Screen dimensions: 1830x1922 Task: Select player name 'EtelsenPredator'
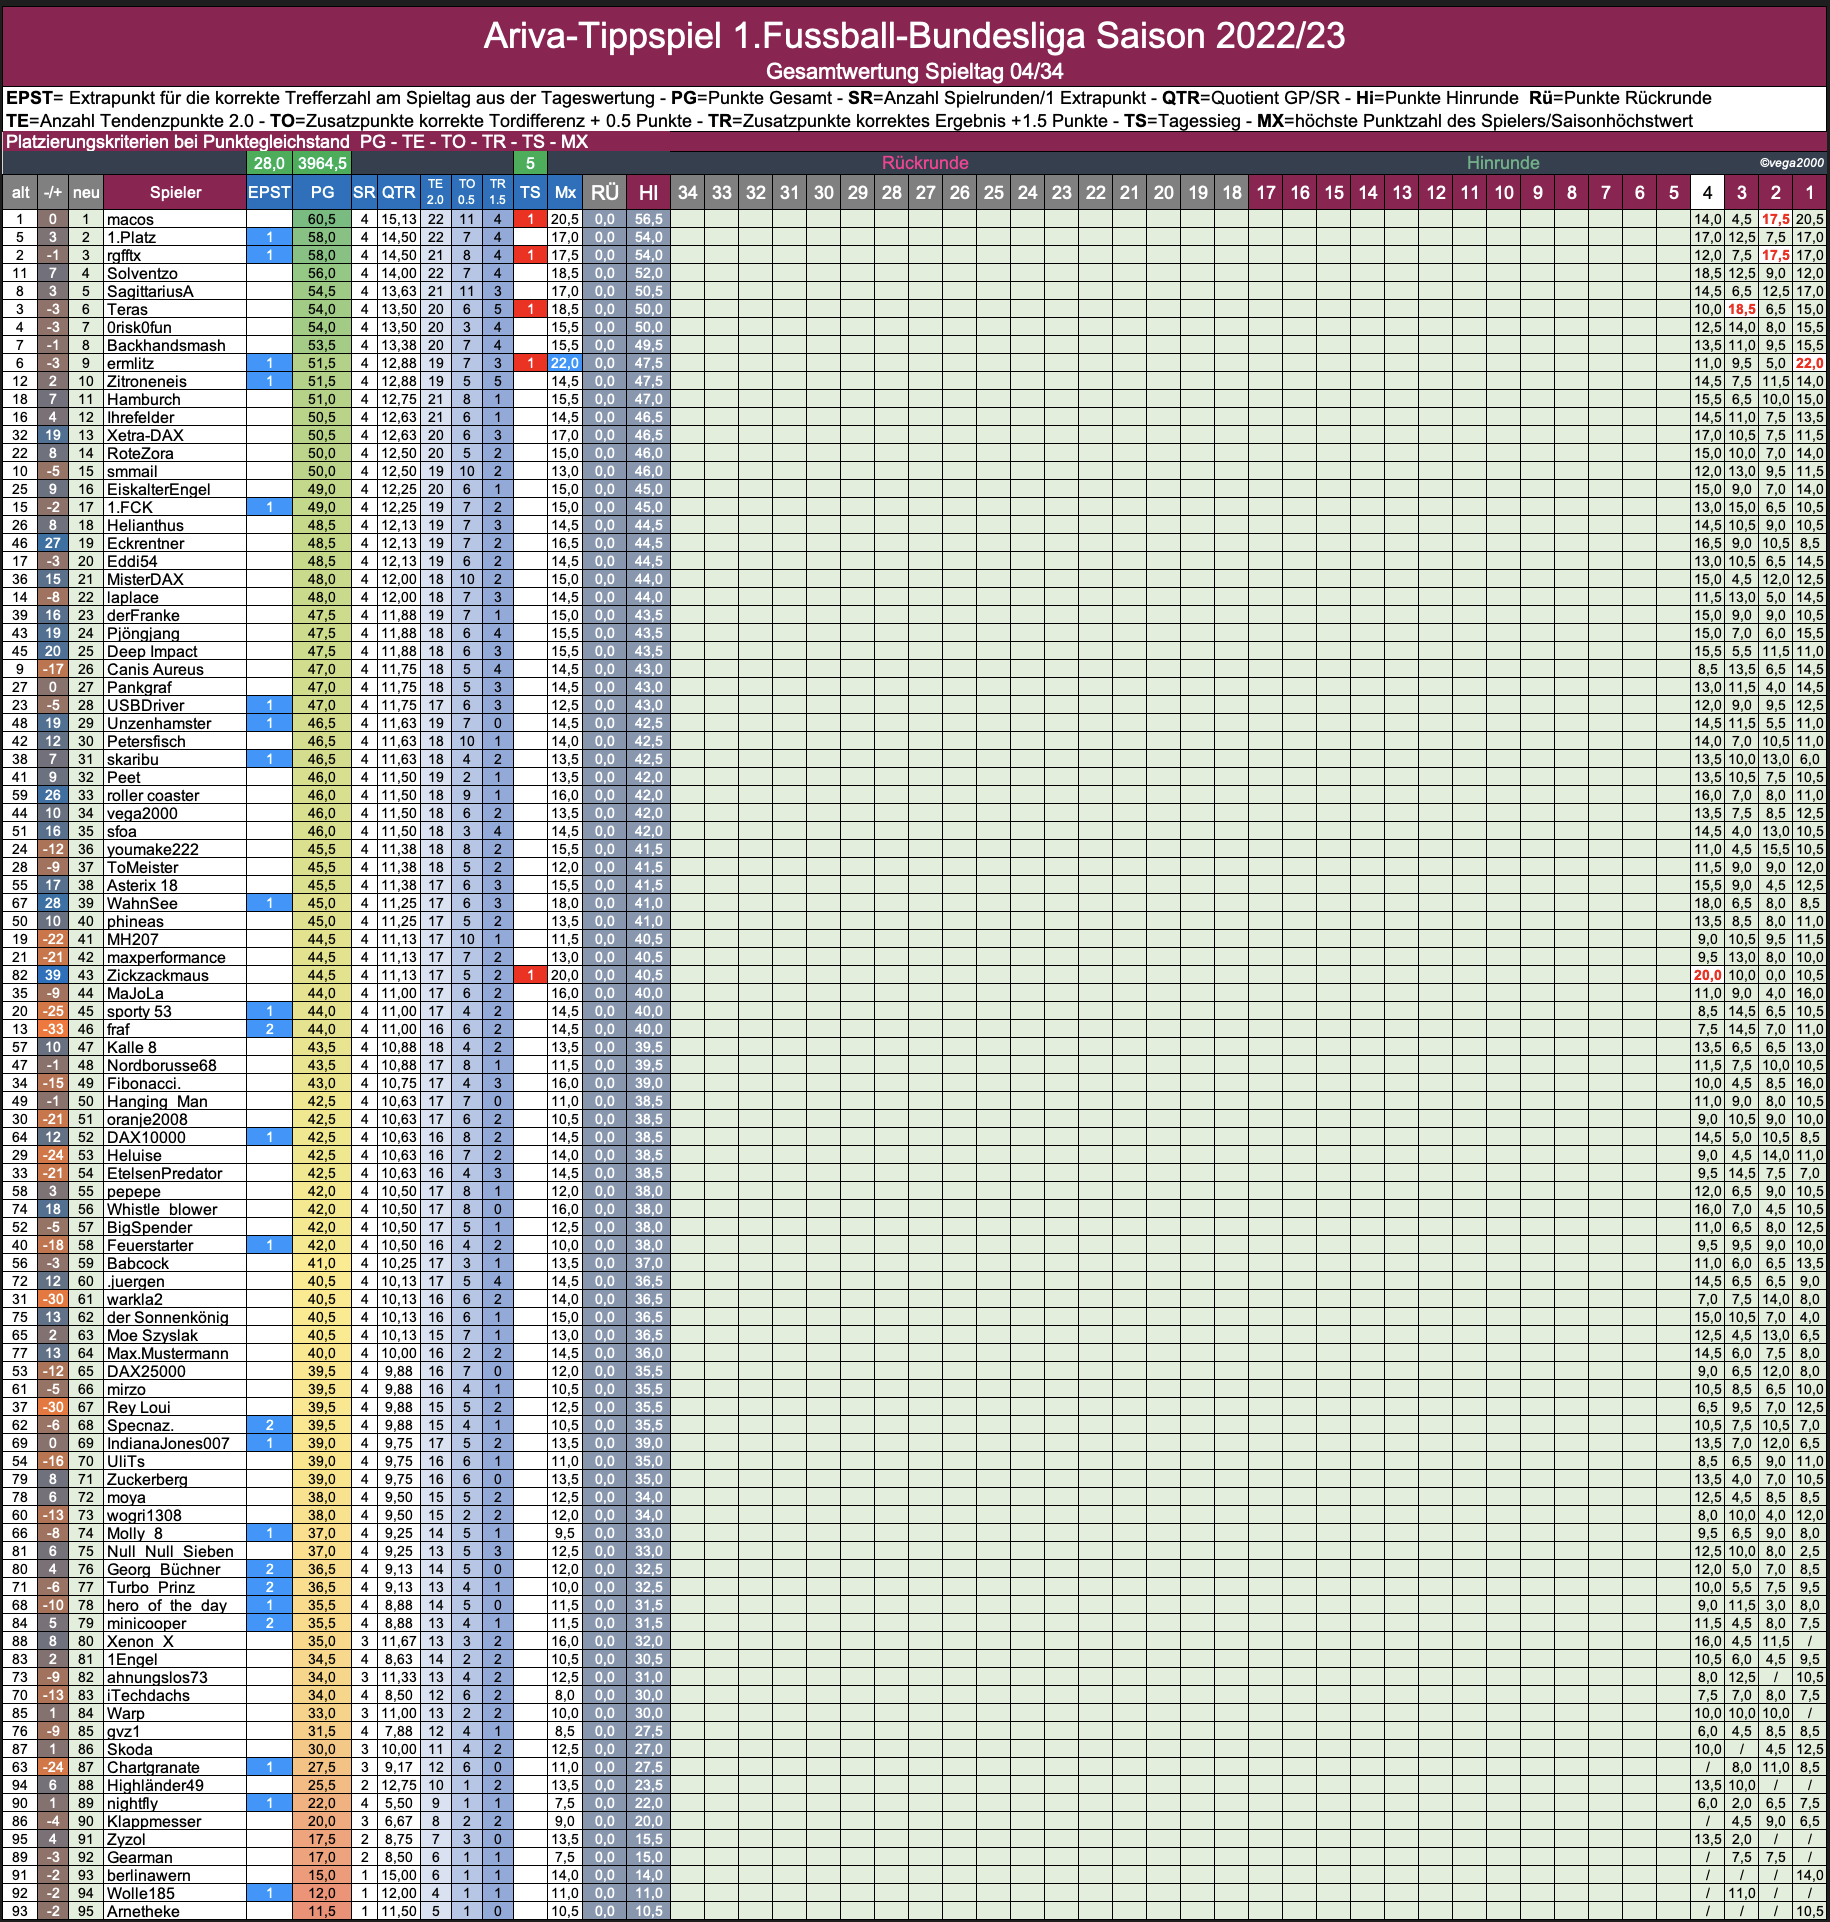point(164,1173)
